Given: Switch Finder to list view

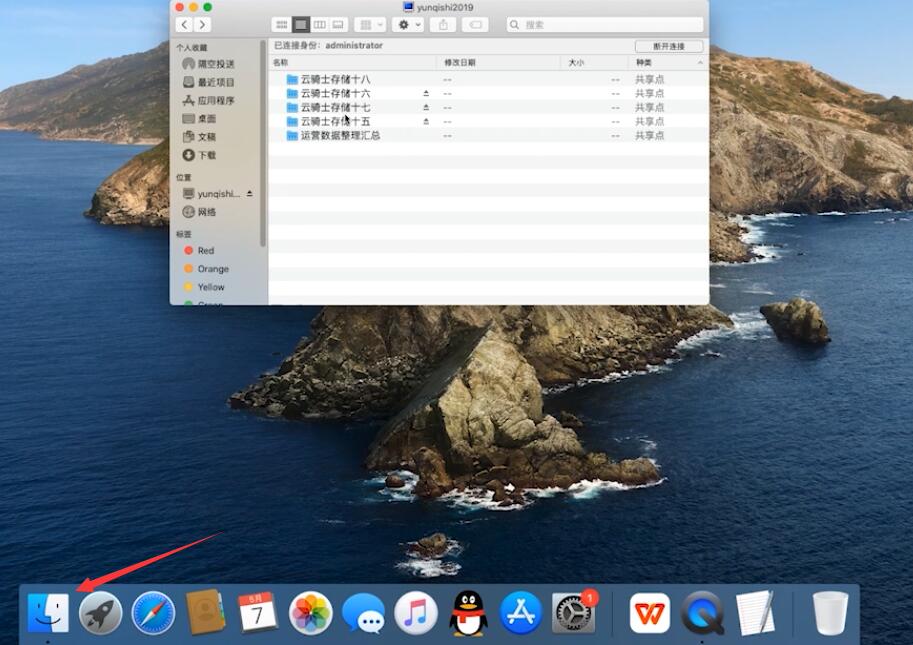Looking at the screenshot, I should coord(300,24).
